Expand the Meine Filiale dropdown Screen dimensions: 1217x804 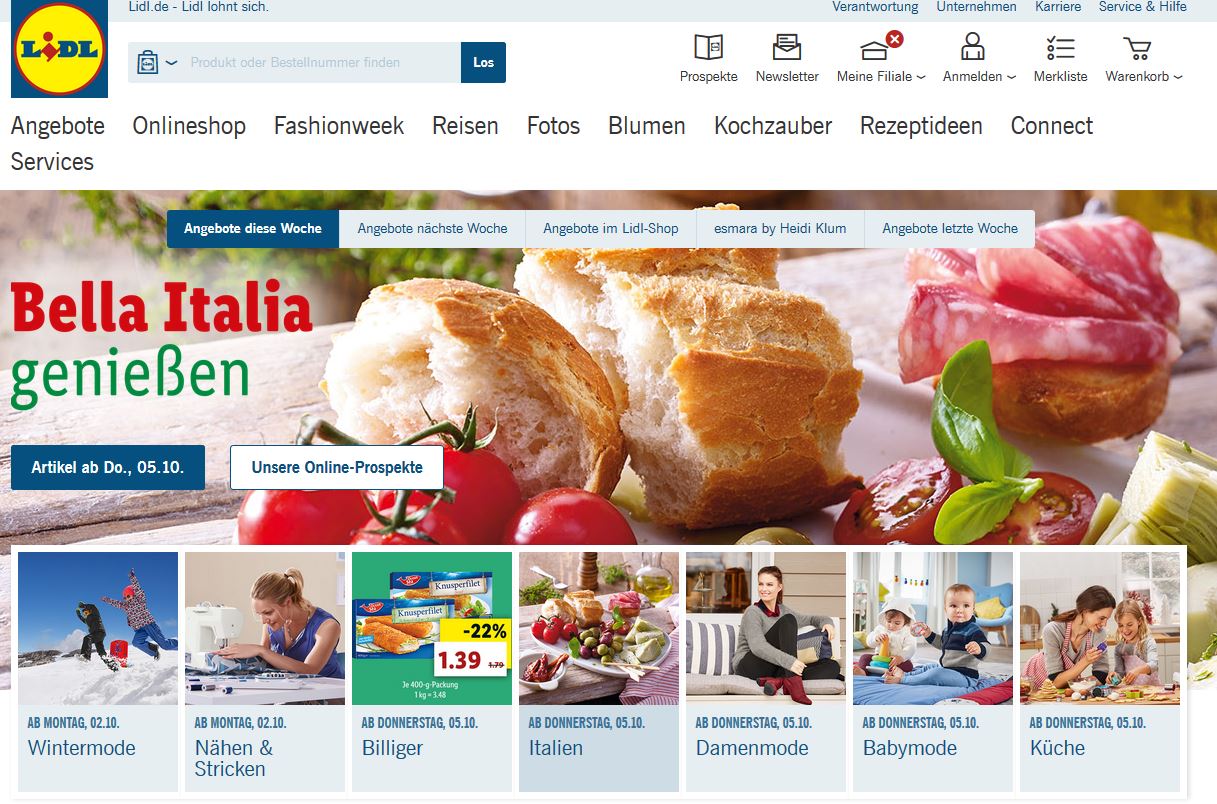tap(921, 77)
